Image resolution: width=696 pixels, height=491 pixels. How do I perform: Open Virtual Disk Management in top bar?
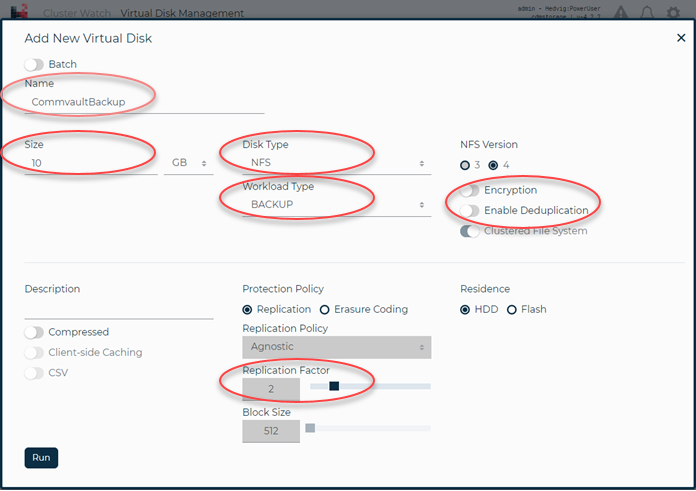(182, 13)
